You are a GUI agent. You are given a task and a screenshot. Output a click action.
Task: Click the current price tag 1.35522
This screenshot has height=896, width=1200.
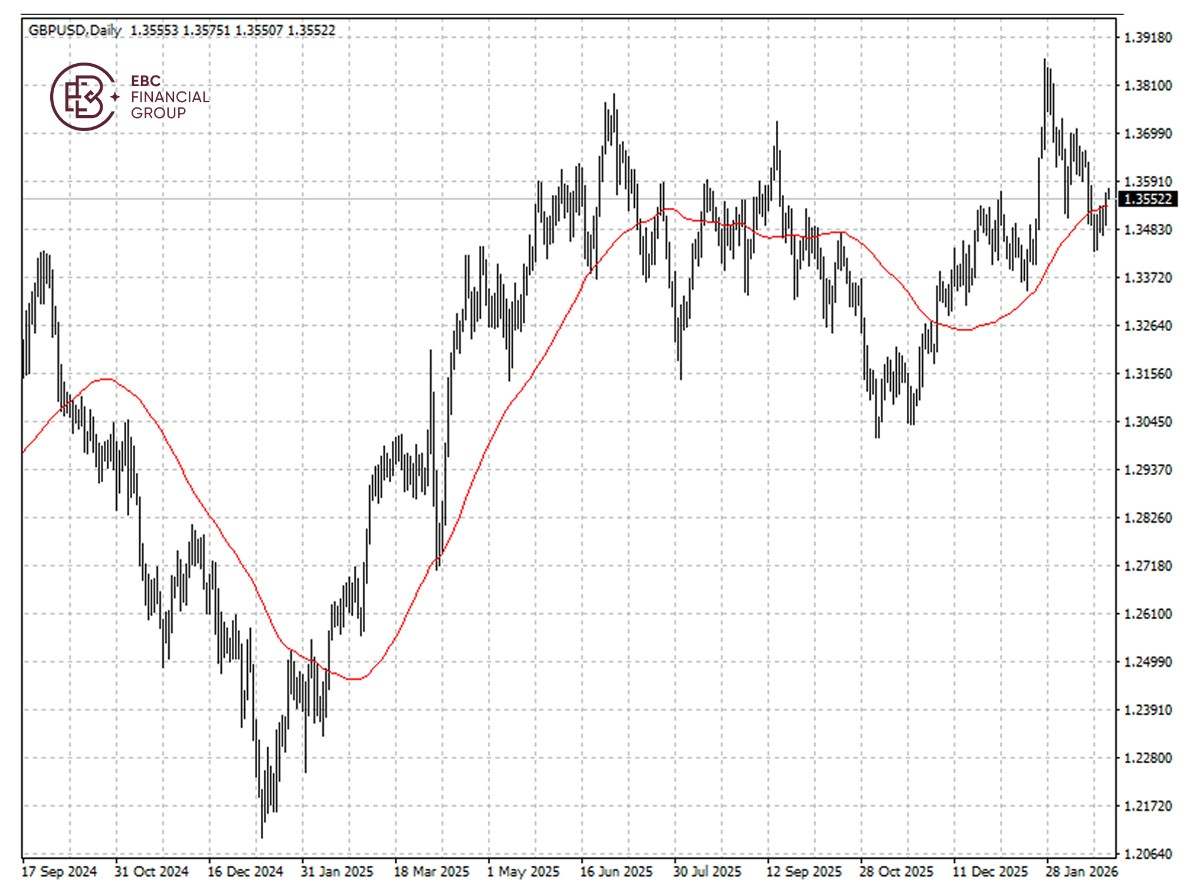(1146, 198)
